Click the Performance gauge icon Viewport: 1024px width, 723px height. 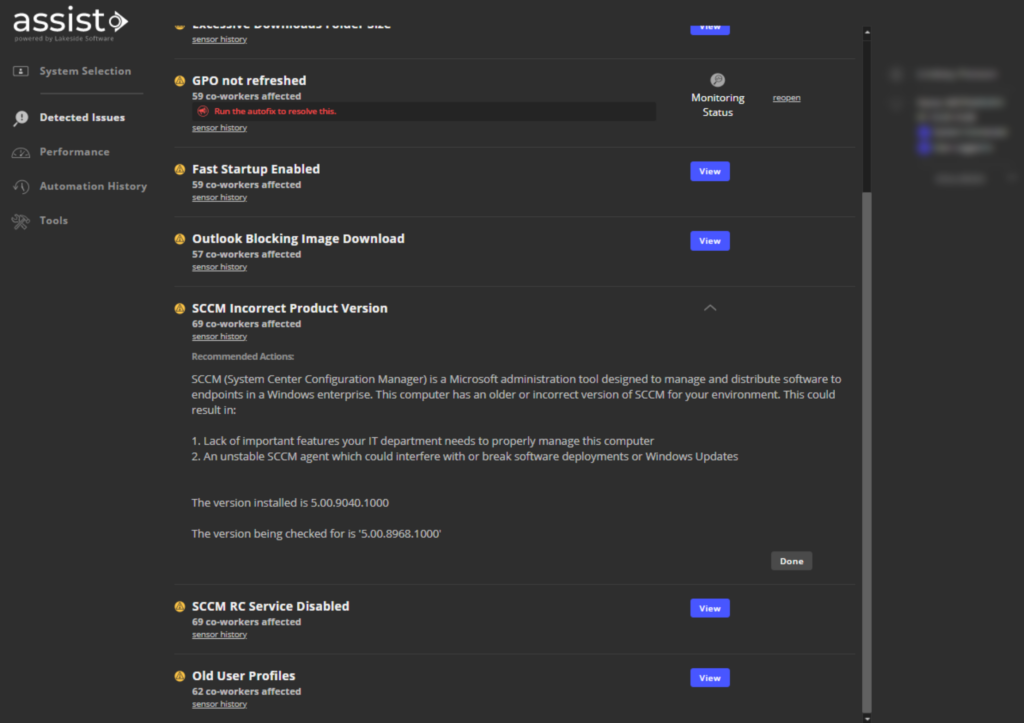pos(21,152)
